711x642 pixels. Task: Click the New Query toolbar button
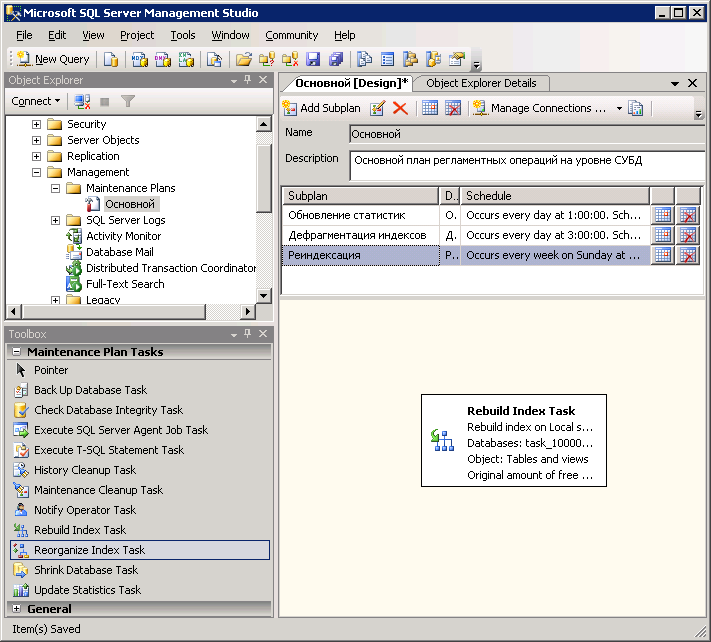coord(53,59)
